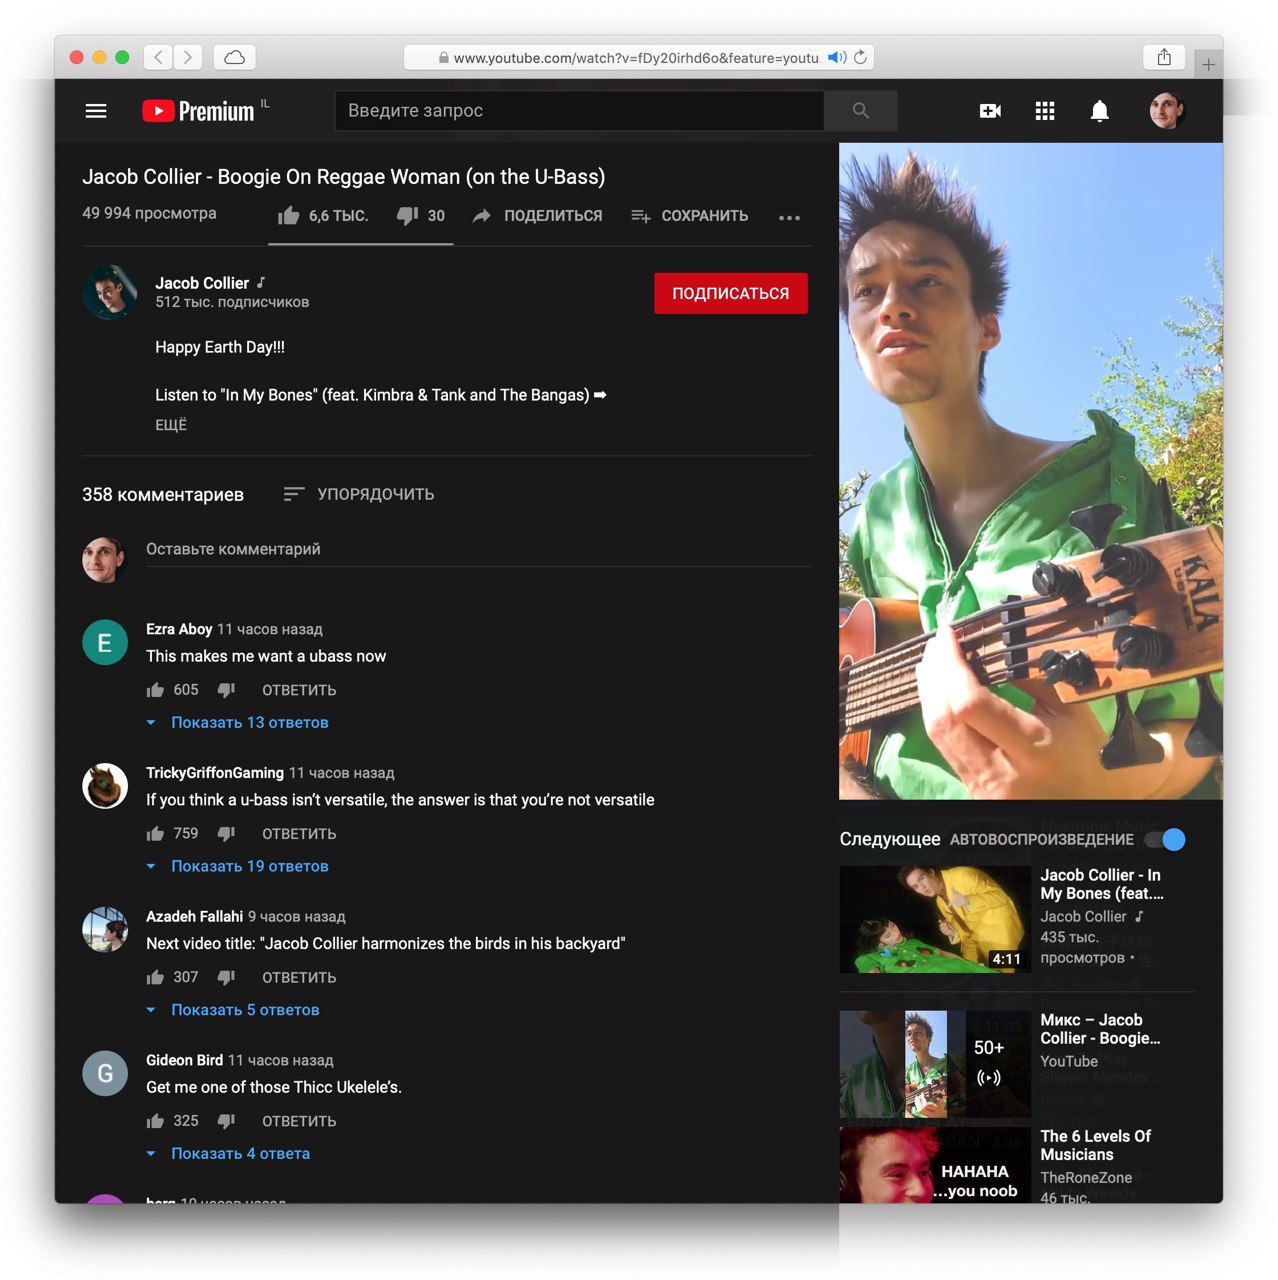
Task: Dislike Ezra Aboy's comment
Action: tap(226, 690)
